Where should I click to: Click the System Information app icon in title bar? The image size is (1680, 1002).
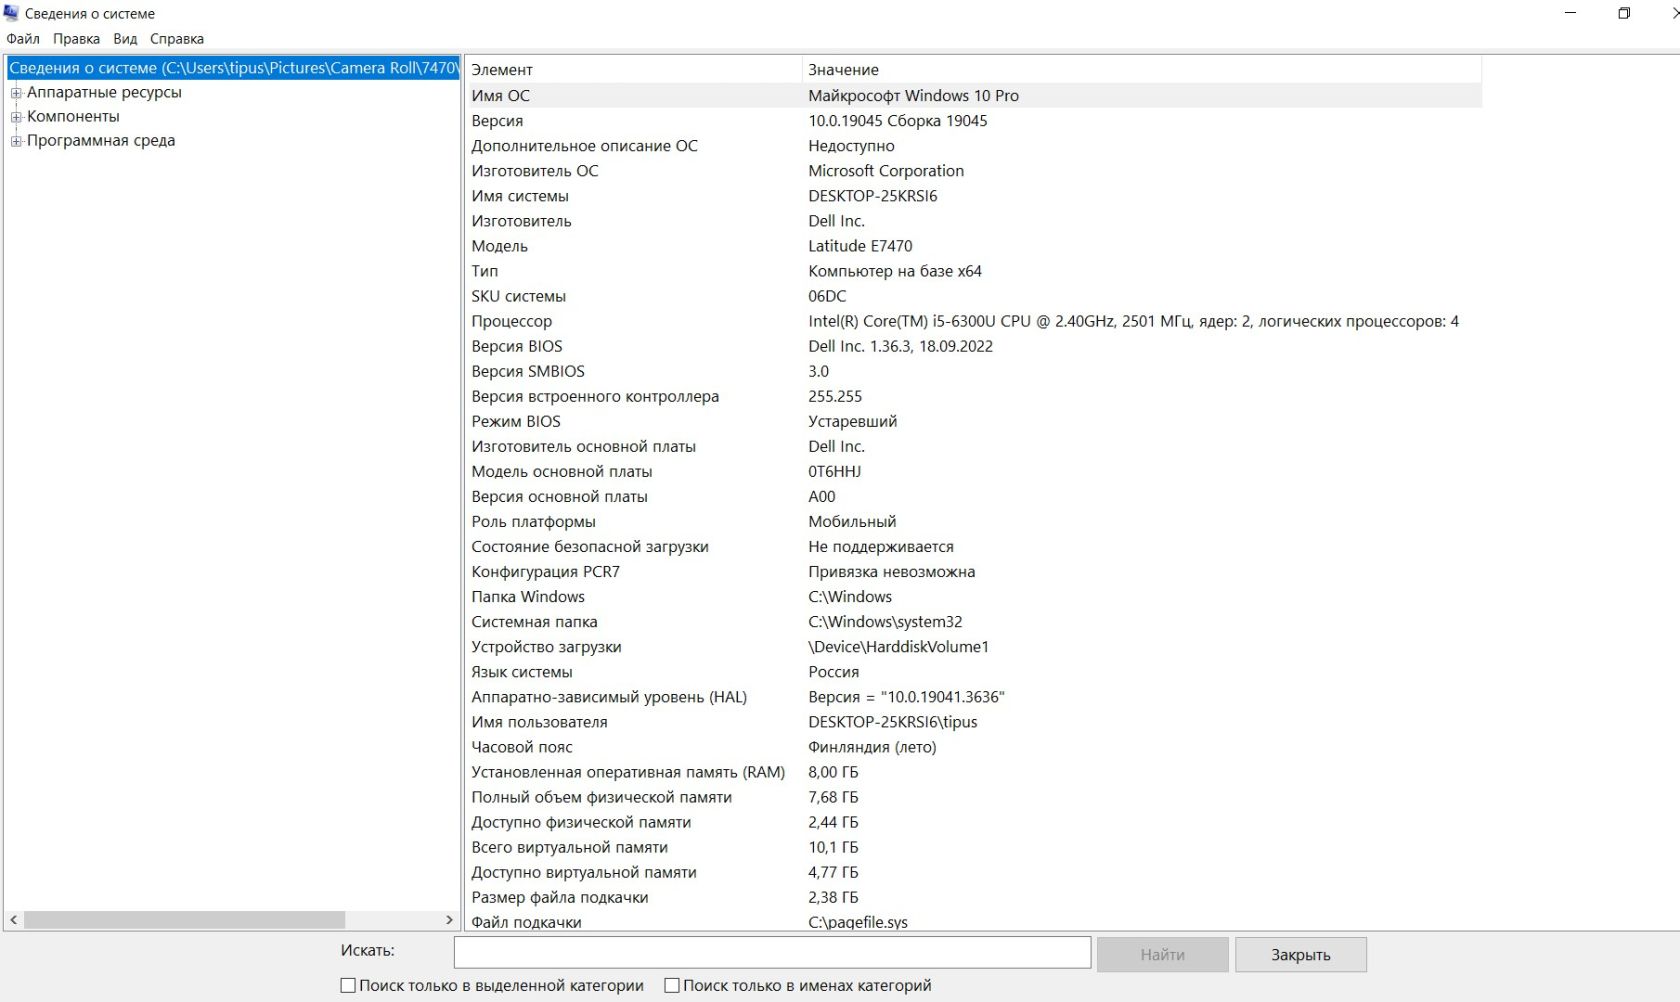pos(11,13)
